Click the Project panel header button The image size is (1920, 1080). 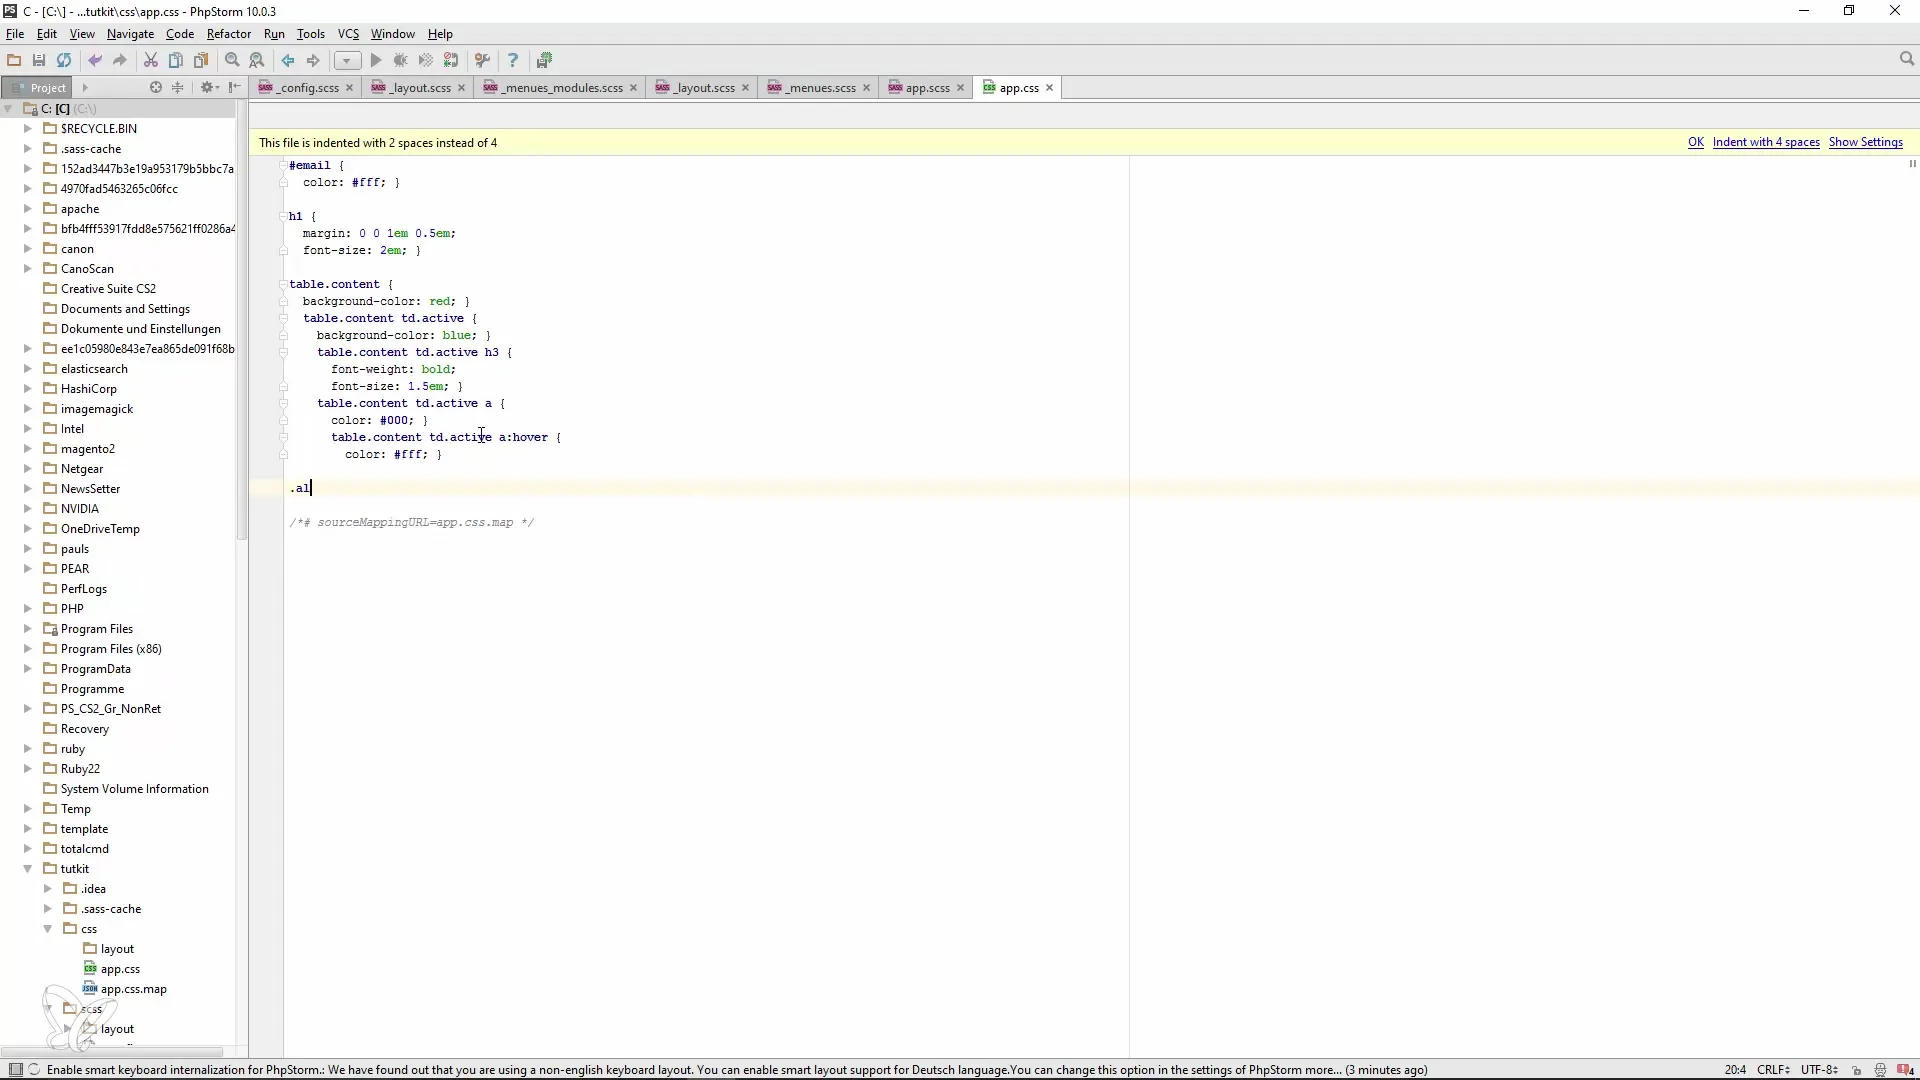39,87
